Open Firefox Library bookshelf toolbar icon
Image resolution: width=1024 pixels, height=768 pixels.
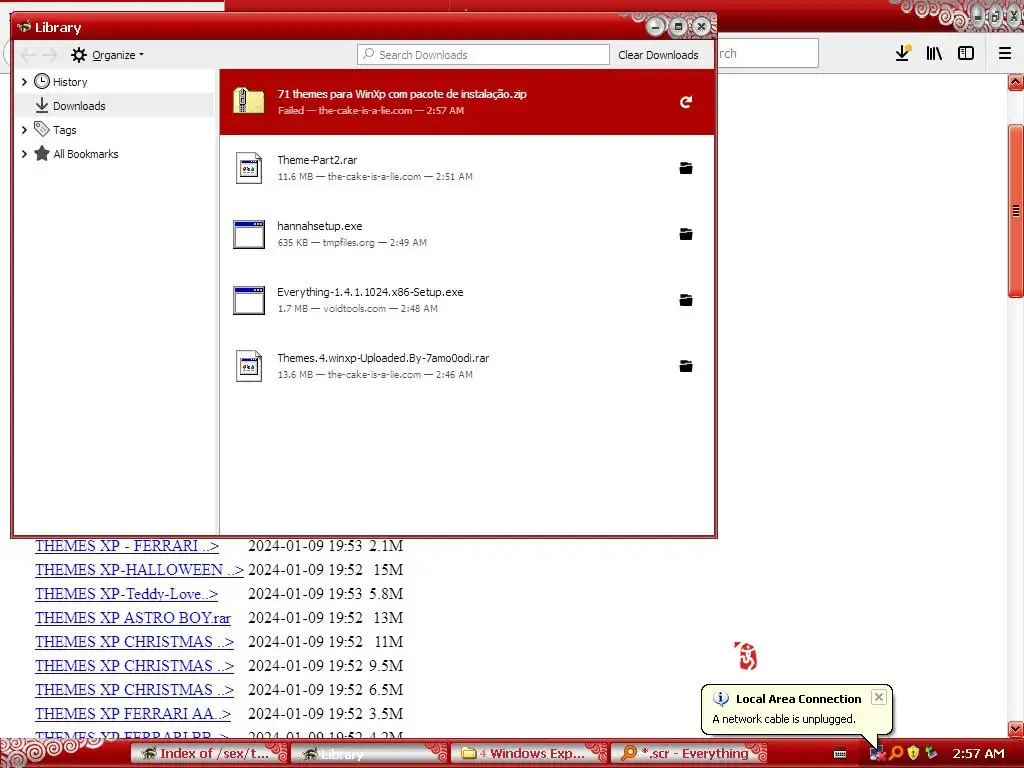(934, 54)
